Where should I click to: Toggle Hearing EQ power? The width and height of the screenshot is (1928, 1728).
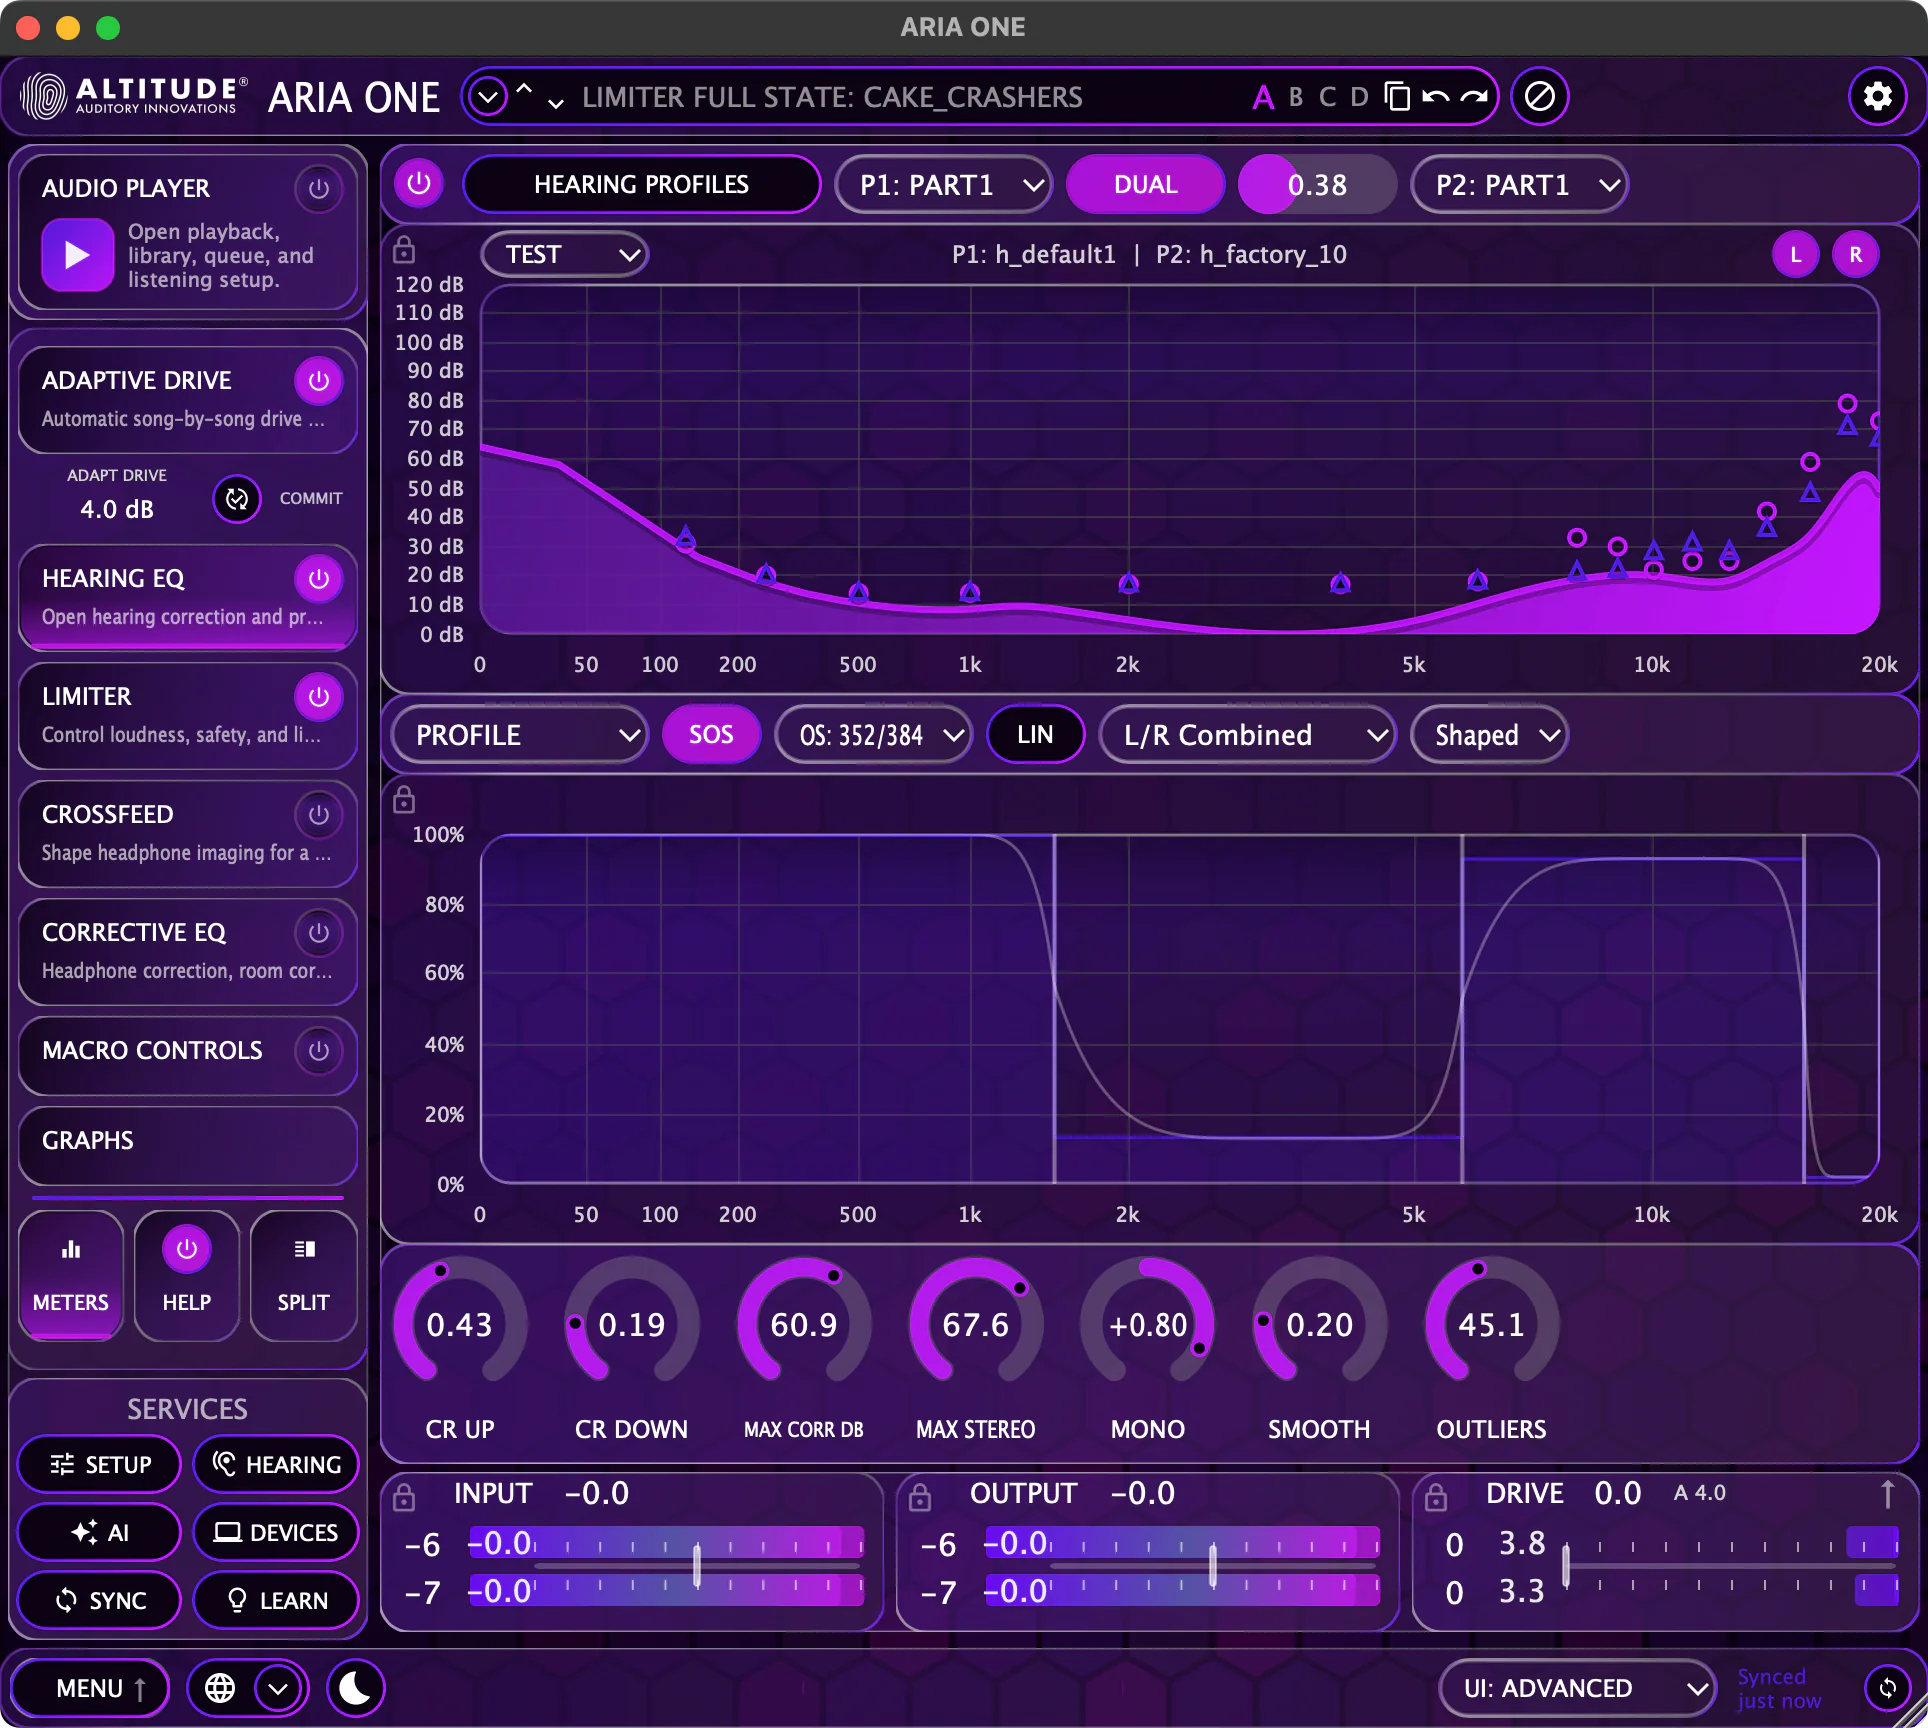point(319,578)
